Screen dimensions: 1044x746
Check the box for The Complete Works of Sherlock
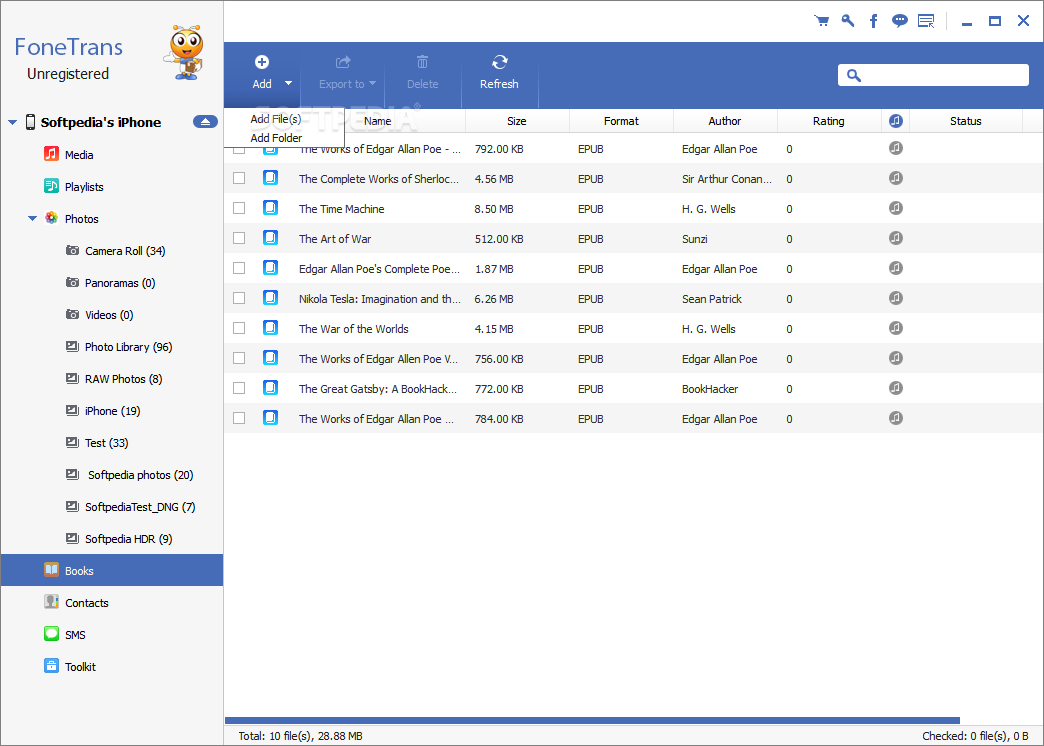click(239, 179)
